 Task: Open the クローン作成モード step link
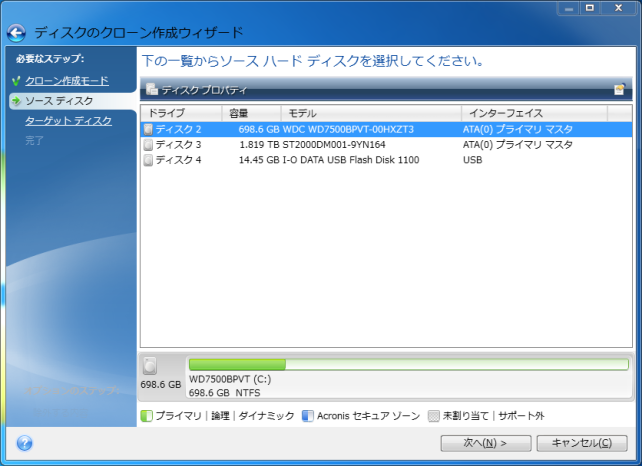point(67,81)
